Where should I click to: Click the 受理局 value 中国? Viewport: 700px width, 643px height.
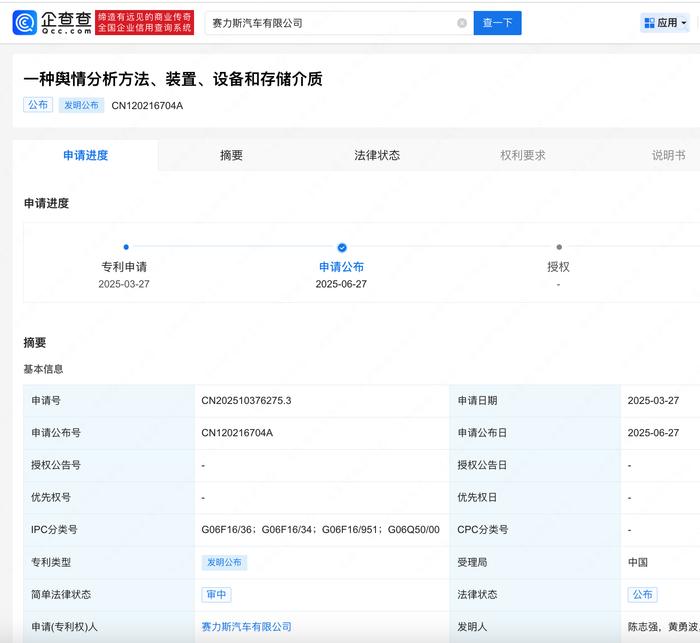(638, 562)
